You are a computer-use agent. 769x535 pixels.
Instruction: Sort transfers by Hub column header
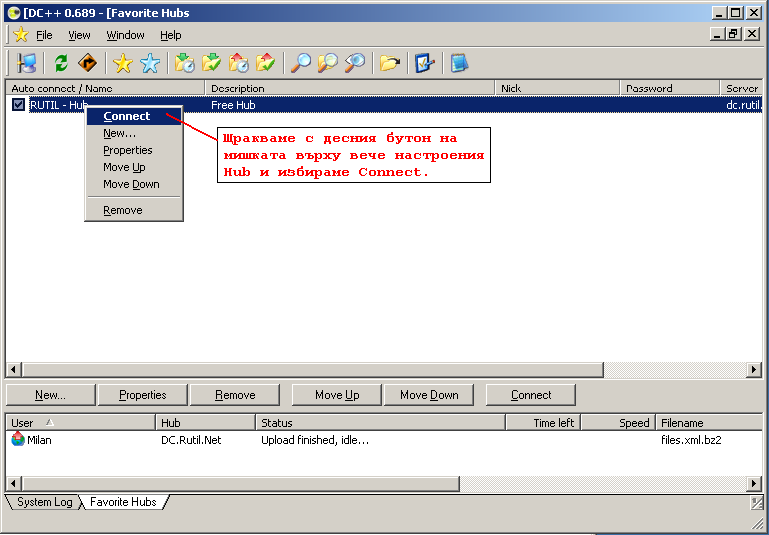coord(206,423)
